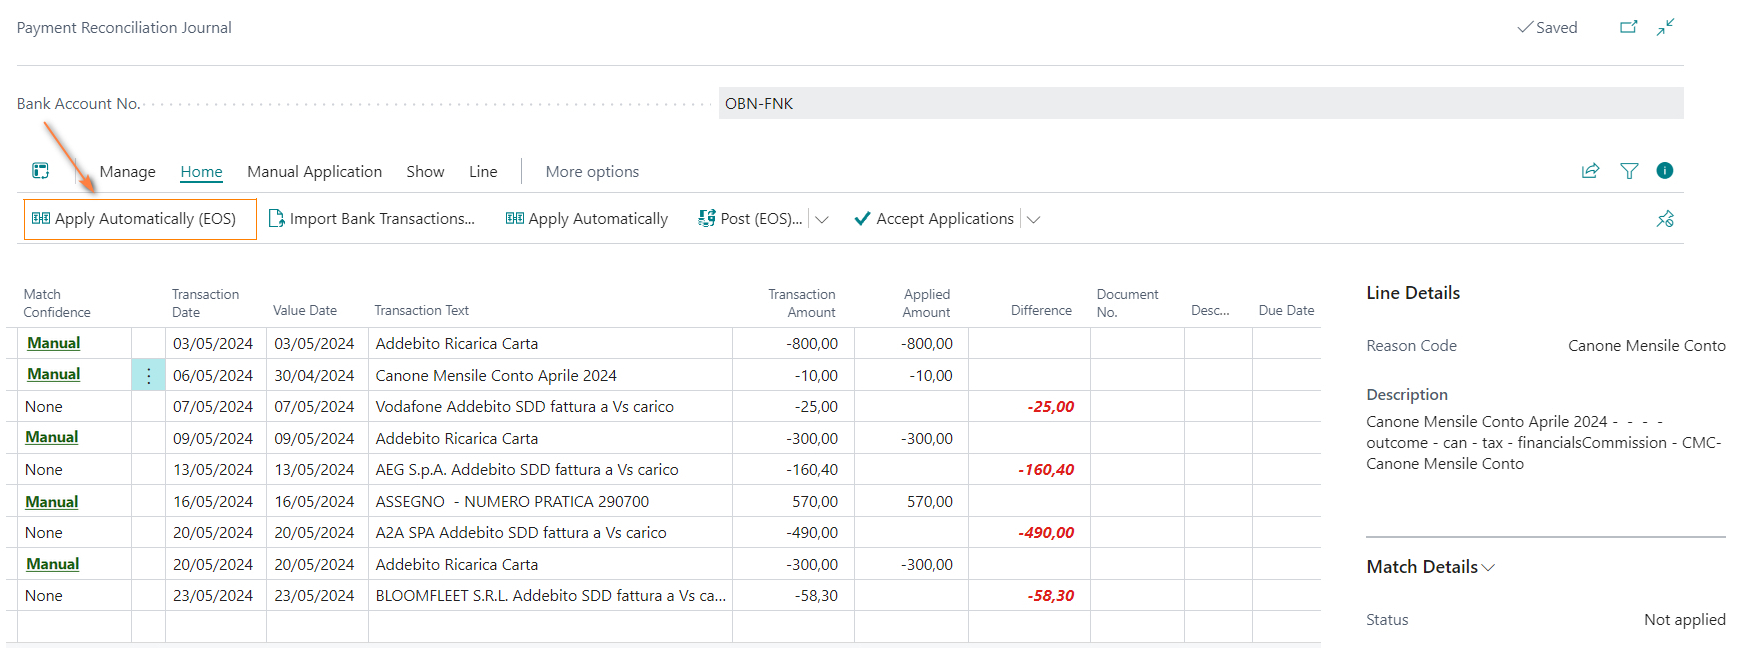Click the Match Confidence column header
1747x648 pixels.
tap(57, 303)
